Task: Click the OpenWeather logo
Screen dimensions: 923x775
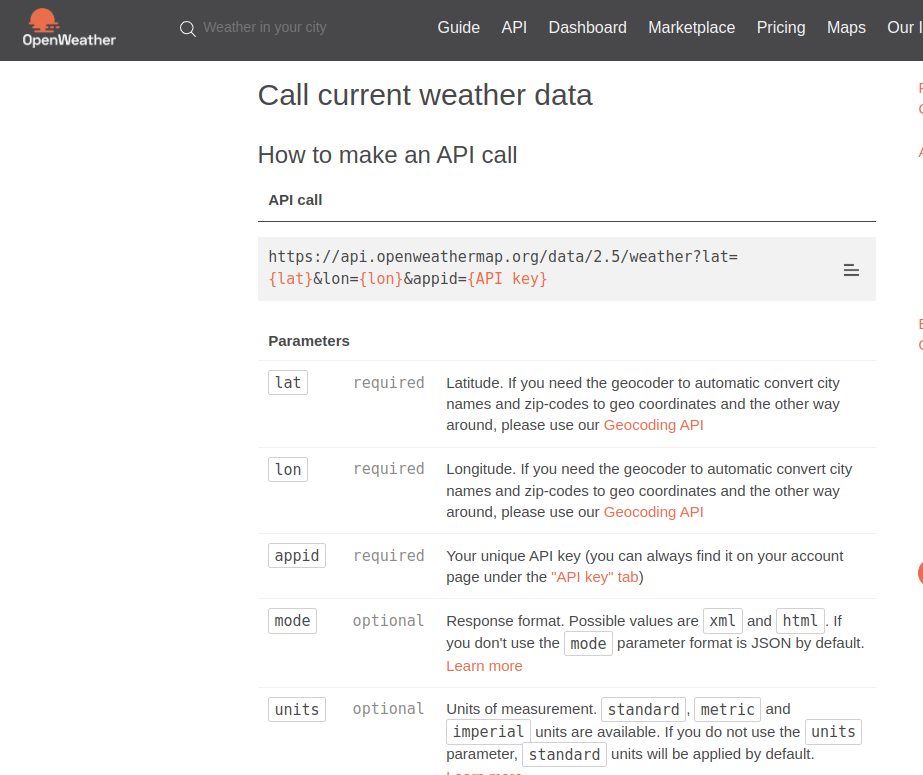Action: tap(69, 28)
